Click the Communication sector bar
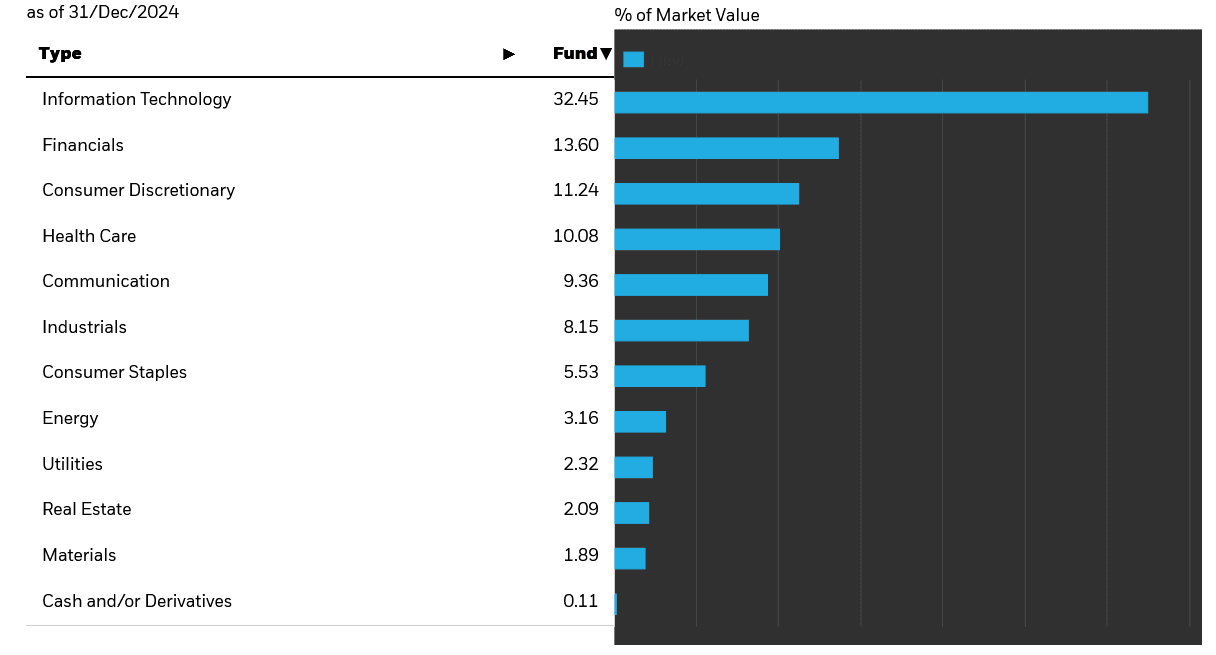Viewport: 1216px width, 655px height. pyautogui.click(x=690, y=284)
